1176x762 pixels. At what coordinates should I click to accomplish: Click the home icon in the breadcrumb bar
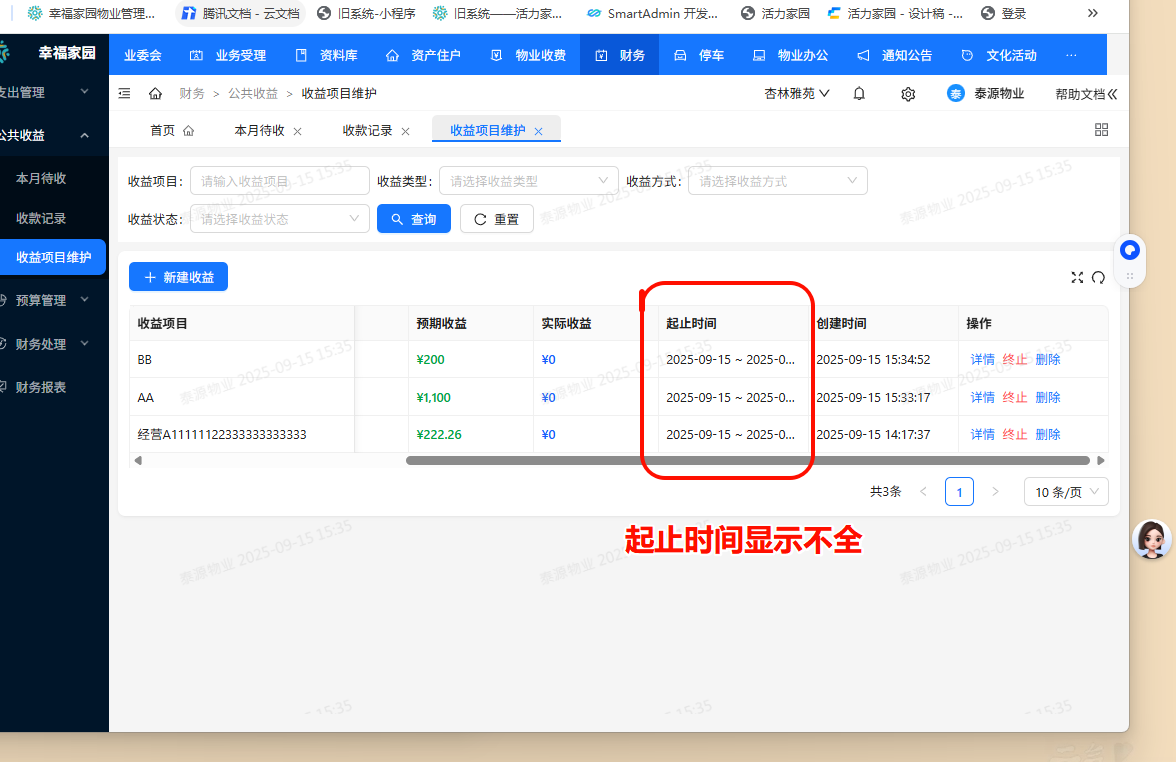click(154, 92)
